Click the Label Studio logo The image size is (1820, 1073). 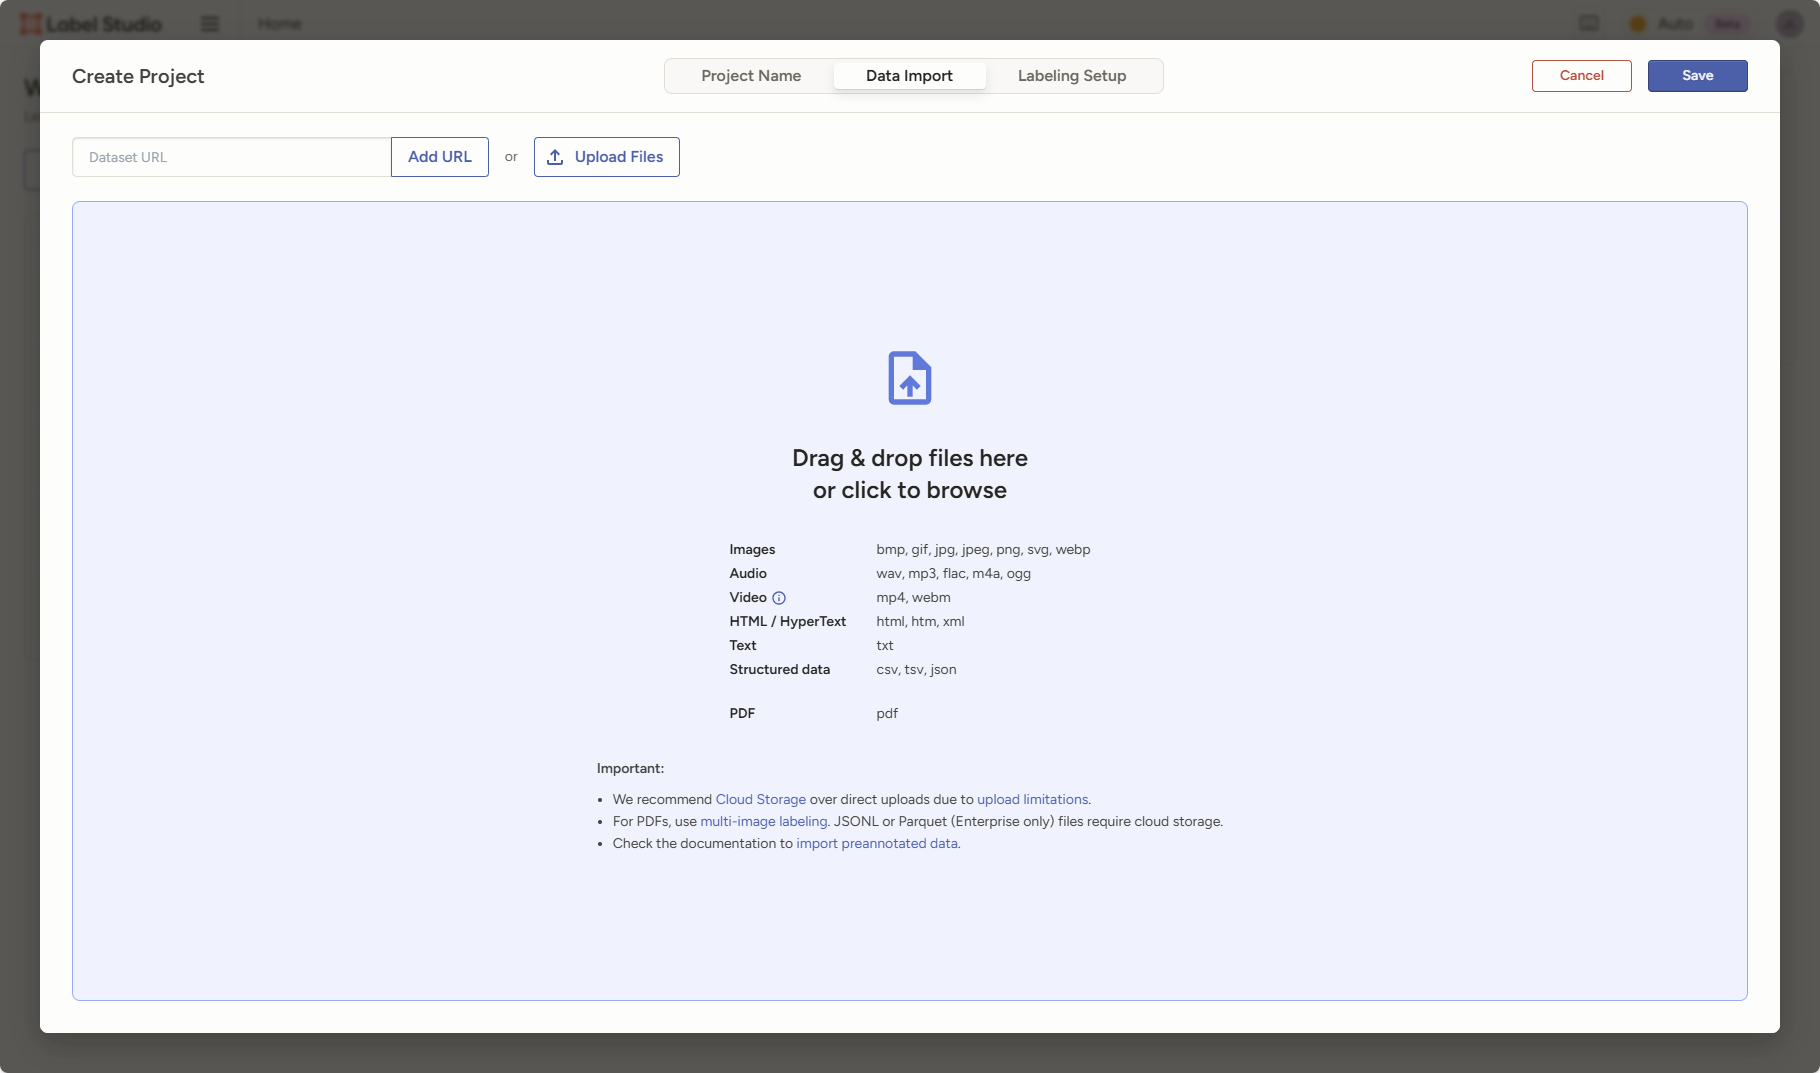click(x=91, y=24)
